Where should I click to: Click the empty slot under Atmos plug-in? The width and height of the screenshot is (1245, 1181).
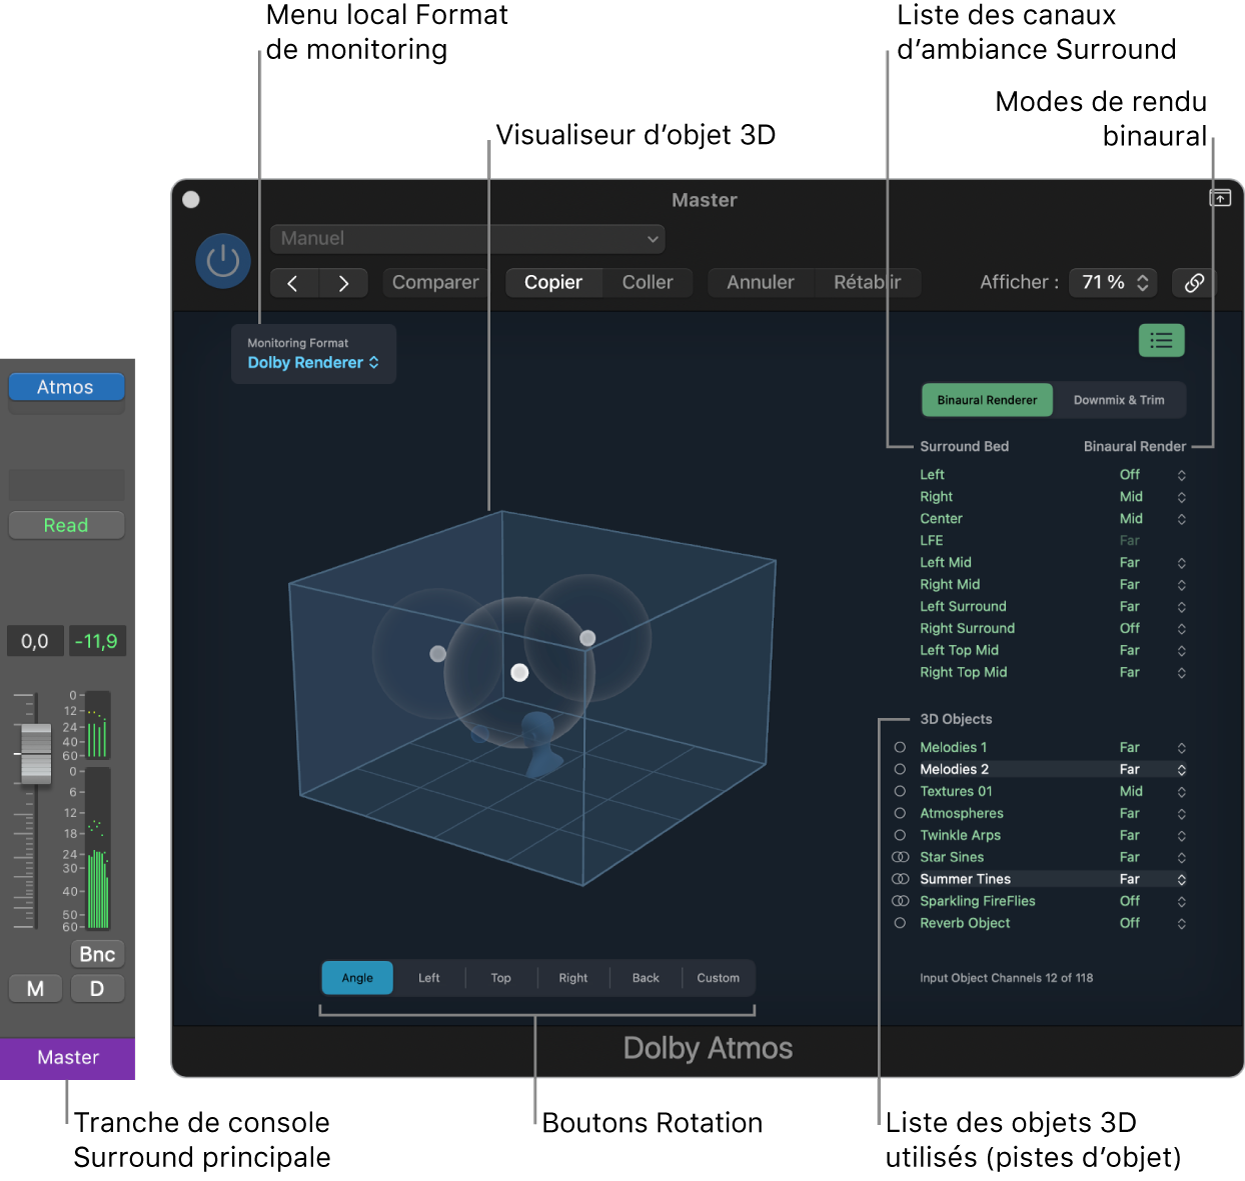pyautogui.click(x=66, y=408)
